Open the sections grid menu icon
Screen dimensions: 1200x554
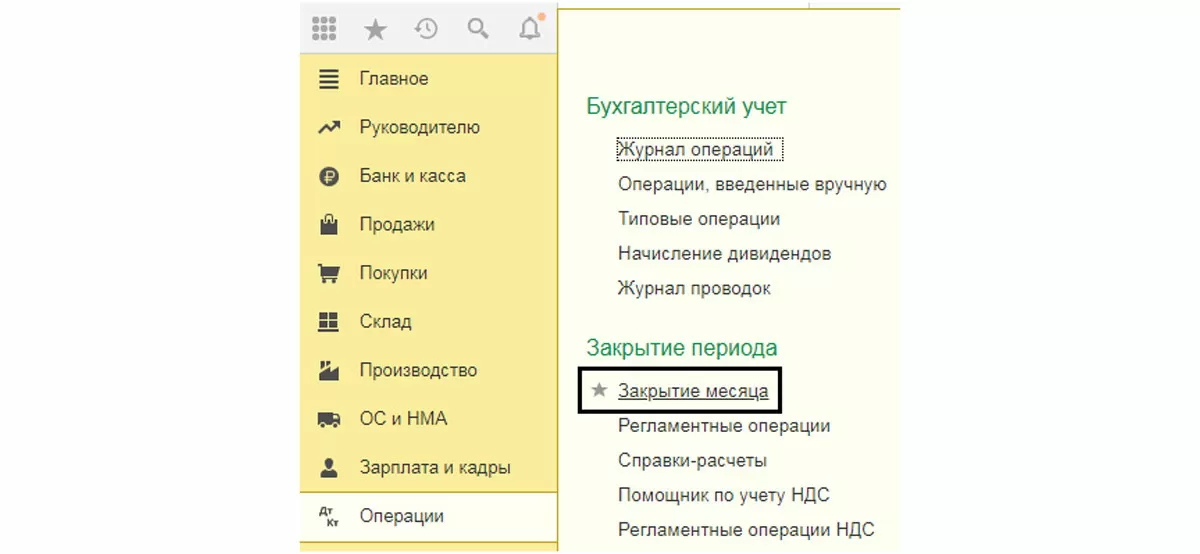[x=324, y=29]
